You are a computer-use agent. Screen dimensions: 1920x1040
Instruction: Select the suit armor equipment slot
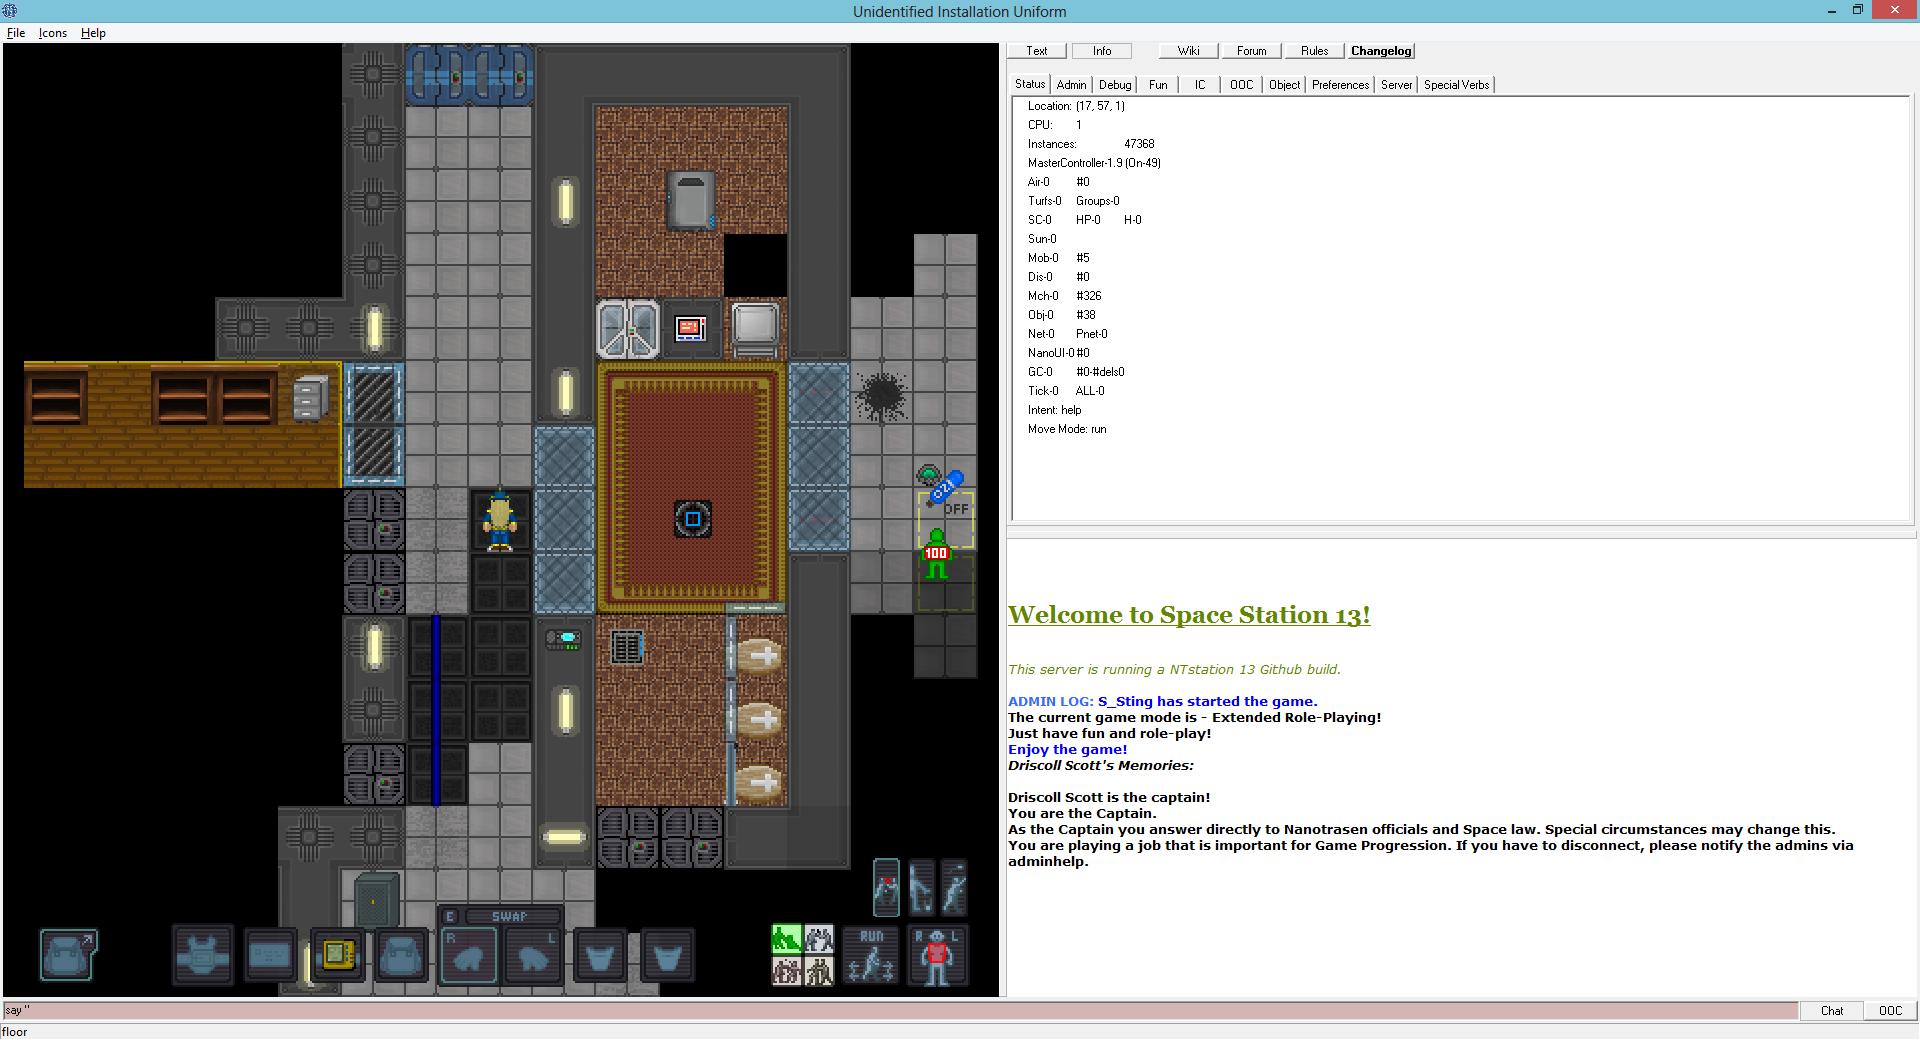[x=203, y=956]
